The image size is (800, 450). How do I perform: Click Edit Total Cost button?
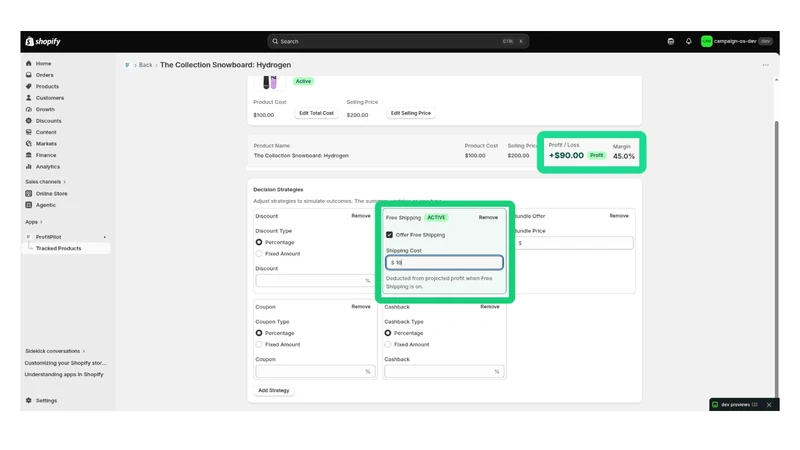pyautogui.click(x=316, y=113)
